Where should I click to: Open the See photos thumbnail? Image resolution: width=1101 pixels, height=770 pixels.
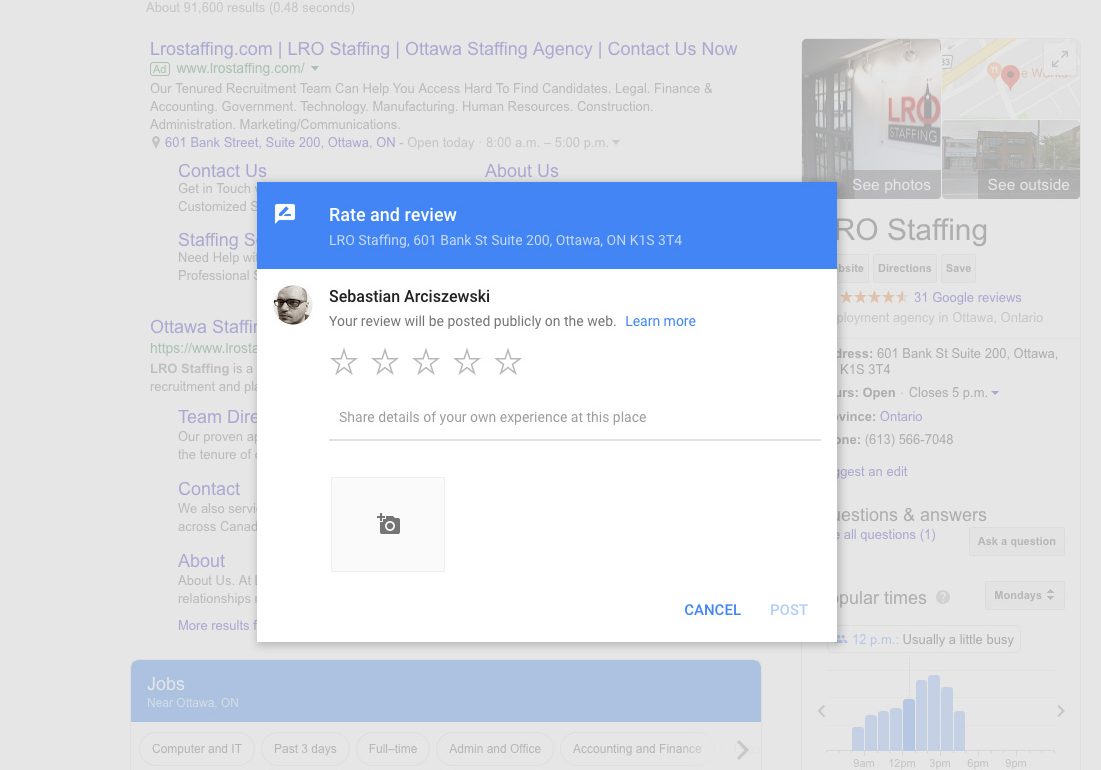click(x=871, y=118)
